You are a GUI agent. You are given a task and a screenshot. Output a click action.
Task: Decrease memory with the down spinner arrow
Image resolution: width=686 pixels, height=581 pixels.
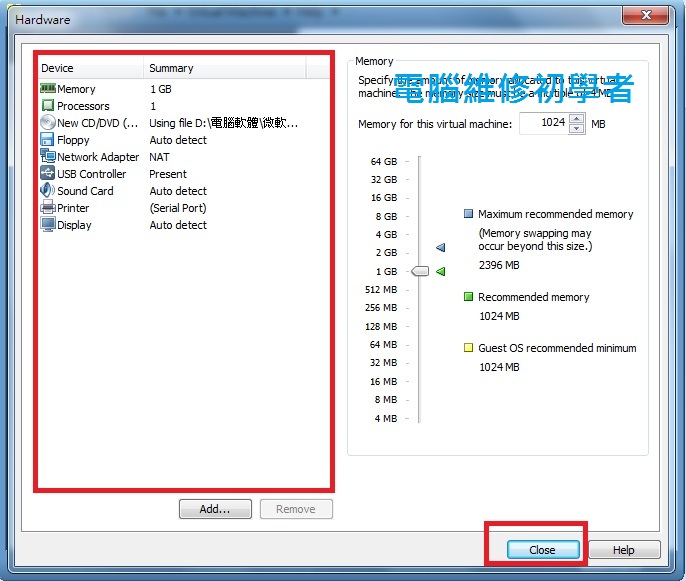pyautogui.click(x=577, y=129)
